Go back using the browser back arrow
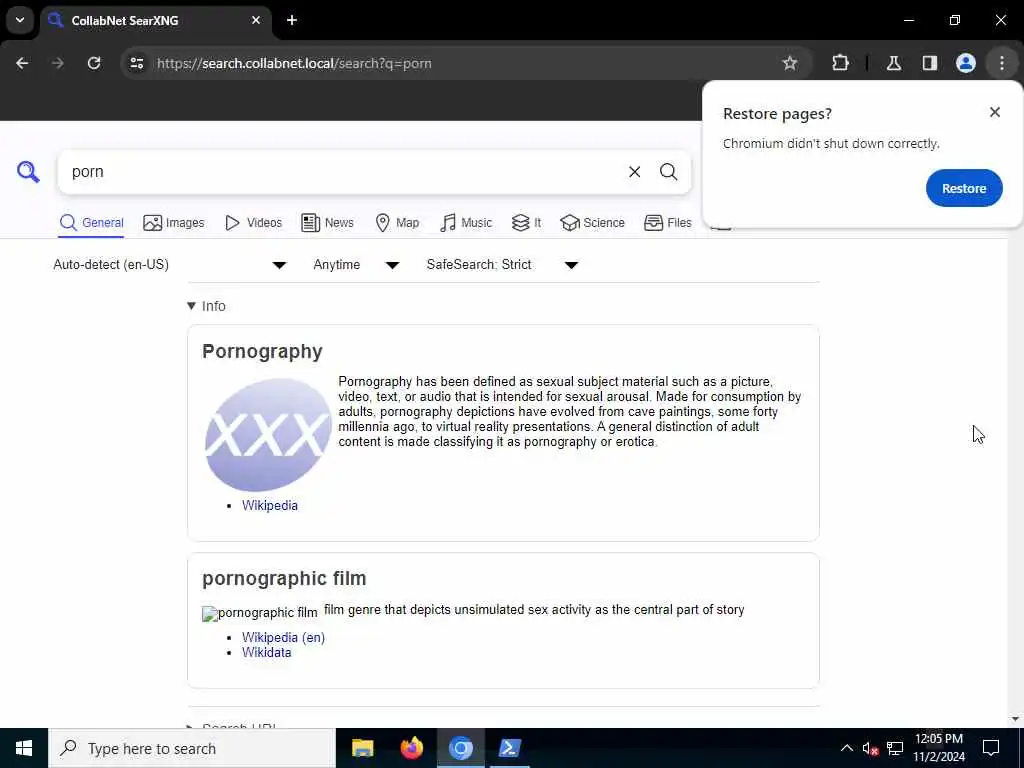1024x768 pixels. click(x=22, y=63)
